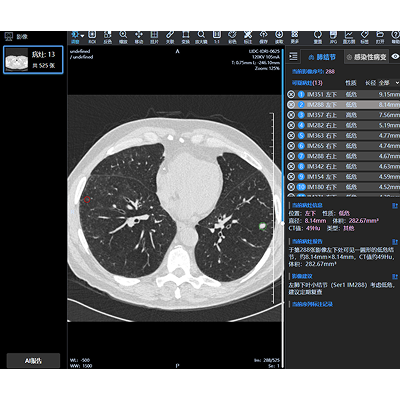This screenshot has height=400, width=400.
Task: Select lesion row 4 IM282 右上
Action: [343, 125]
